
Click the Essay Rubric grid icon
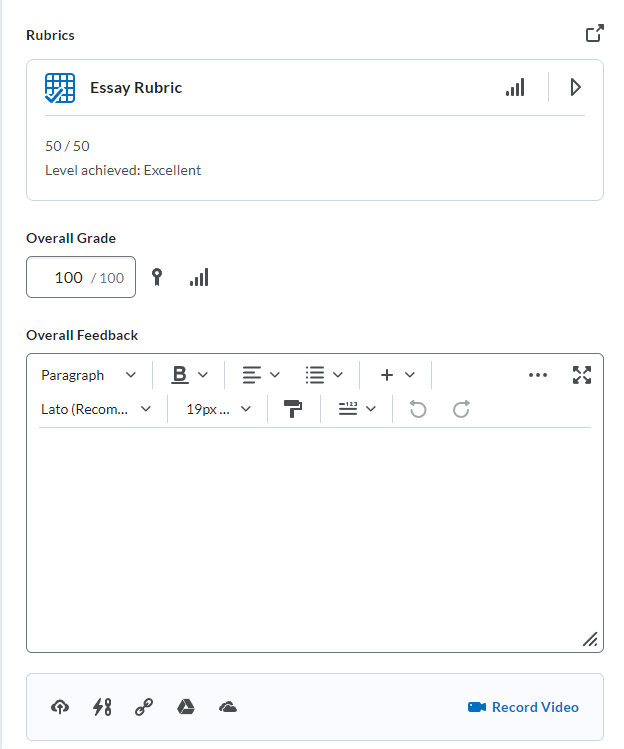(x=60, y=88)
